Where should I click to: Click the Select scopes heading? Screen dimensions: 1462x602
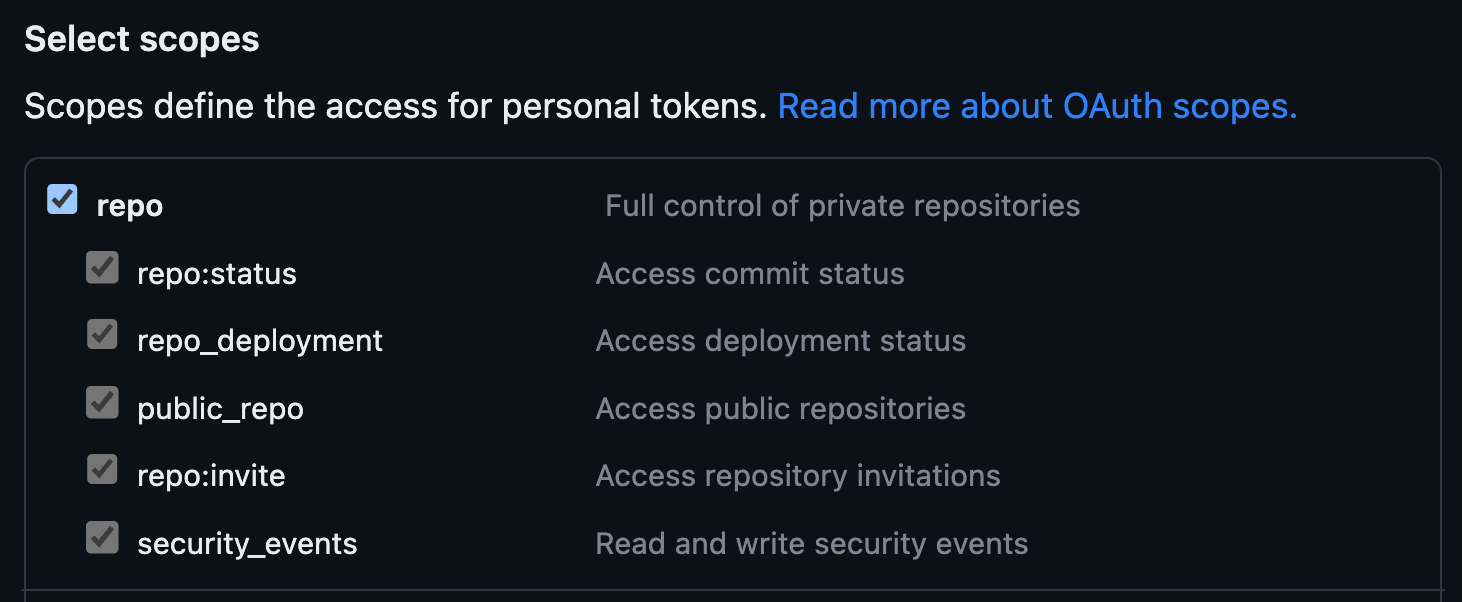click(143, 39)
